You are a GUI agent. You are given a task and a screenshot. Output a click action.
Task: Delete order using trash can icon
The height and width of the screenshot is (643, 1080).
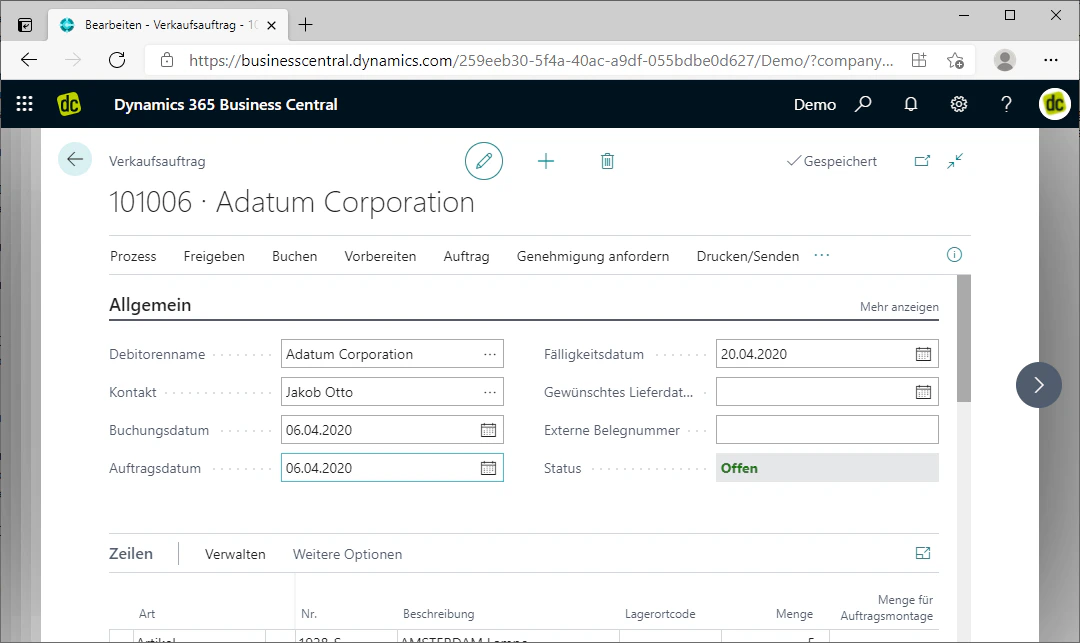[x=607, y=161]
